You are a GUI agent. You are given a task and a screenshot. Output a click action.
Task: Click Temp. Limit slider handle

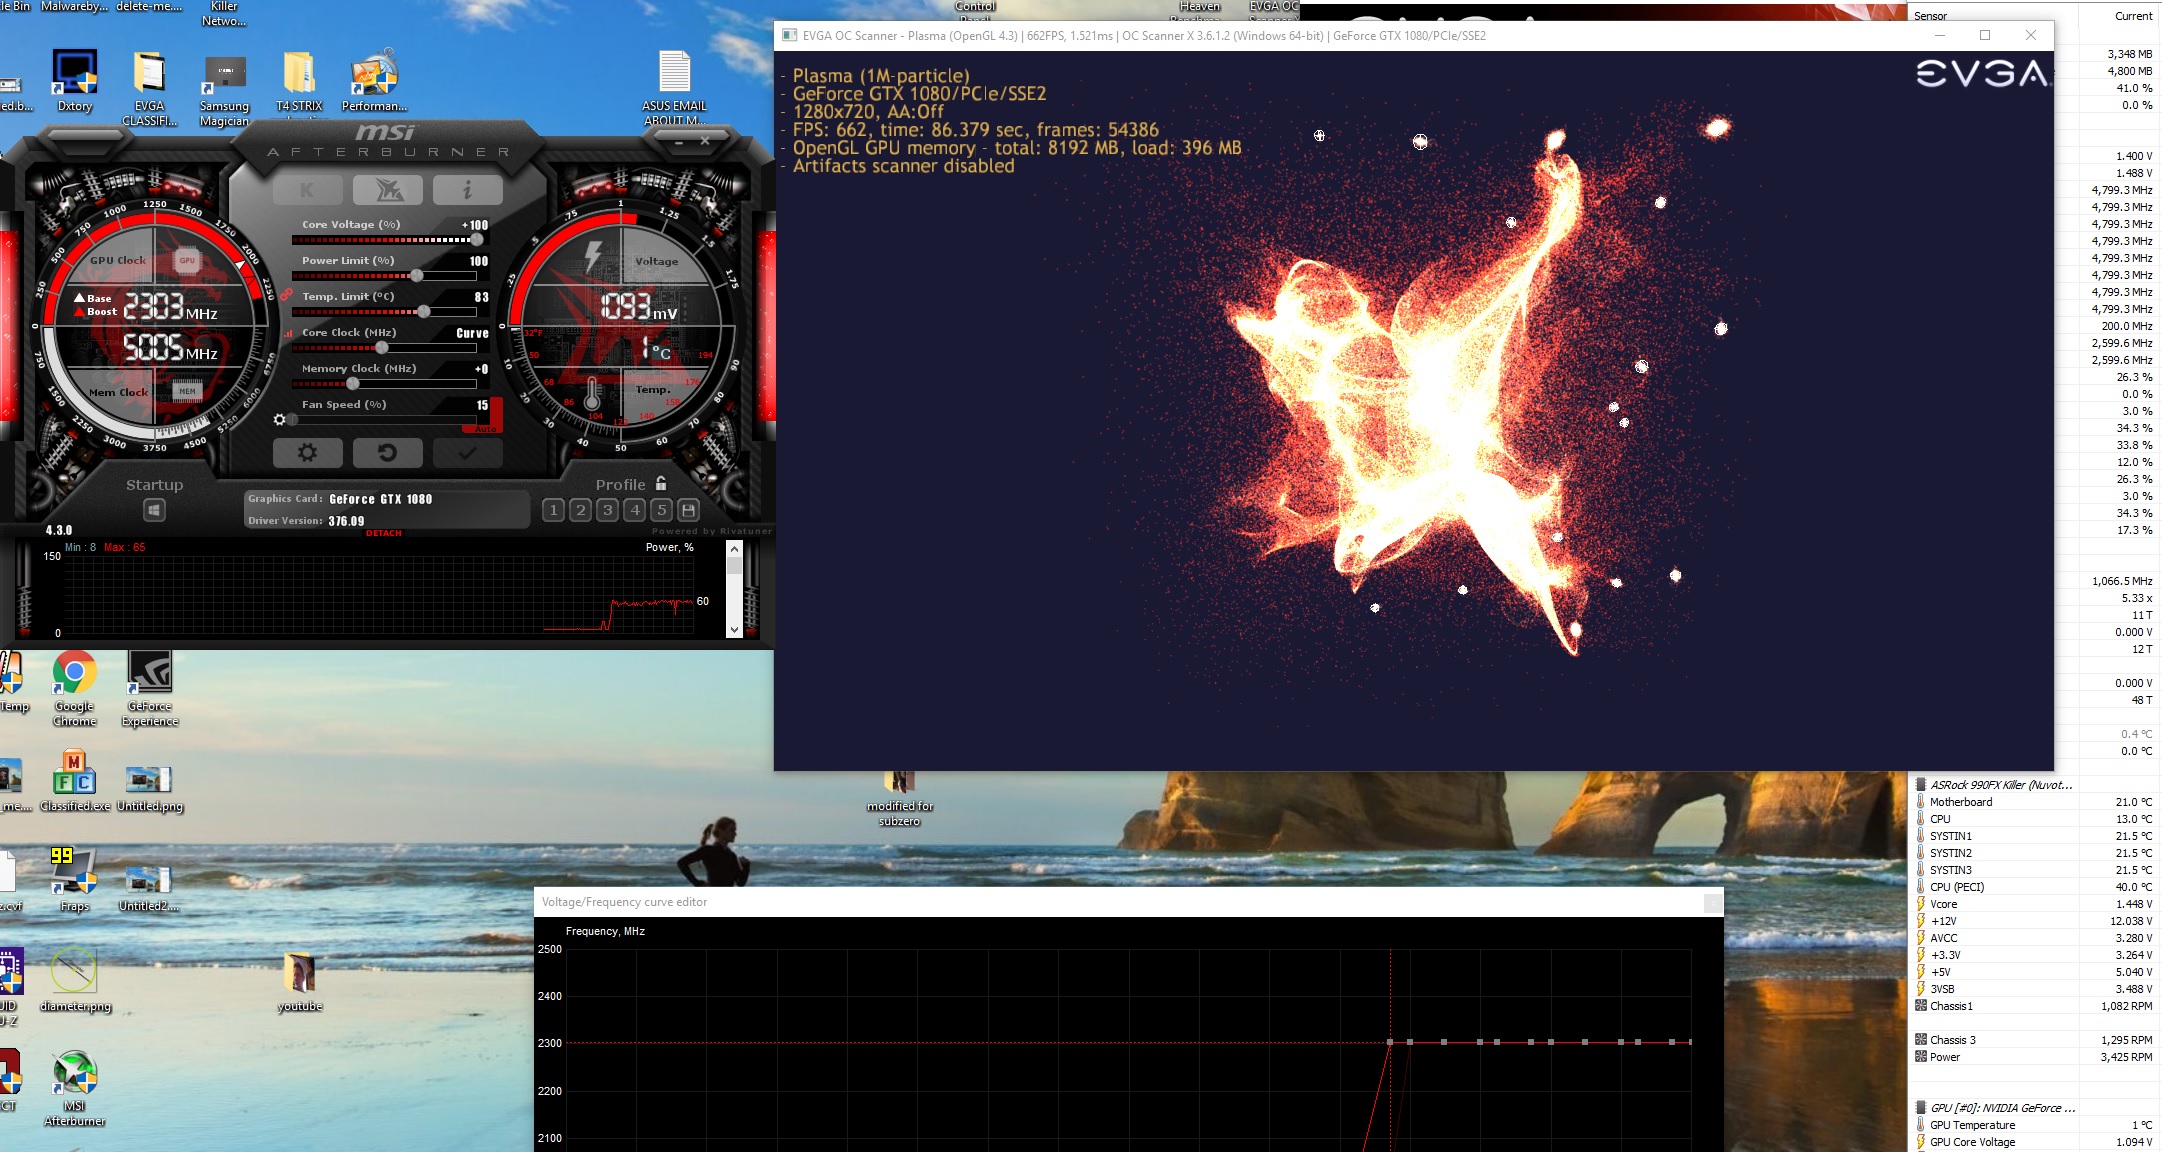tap(424, 312)
